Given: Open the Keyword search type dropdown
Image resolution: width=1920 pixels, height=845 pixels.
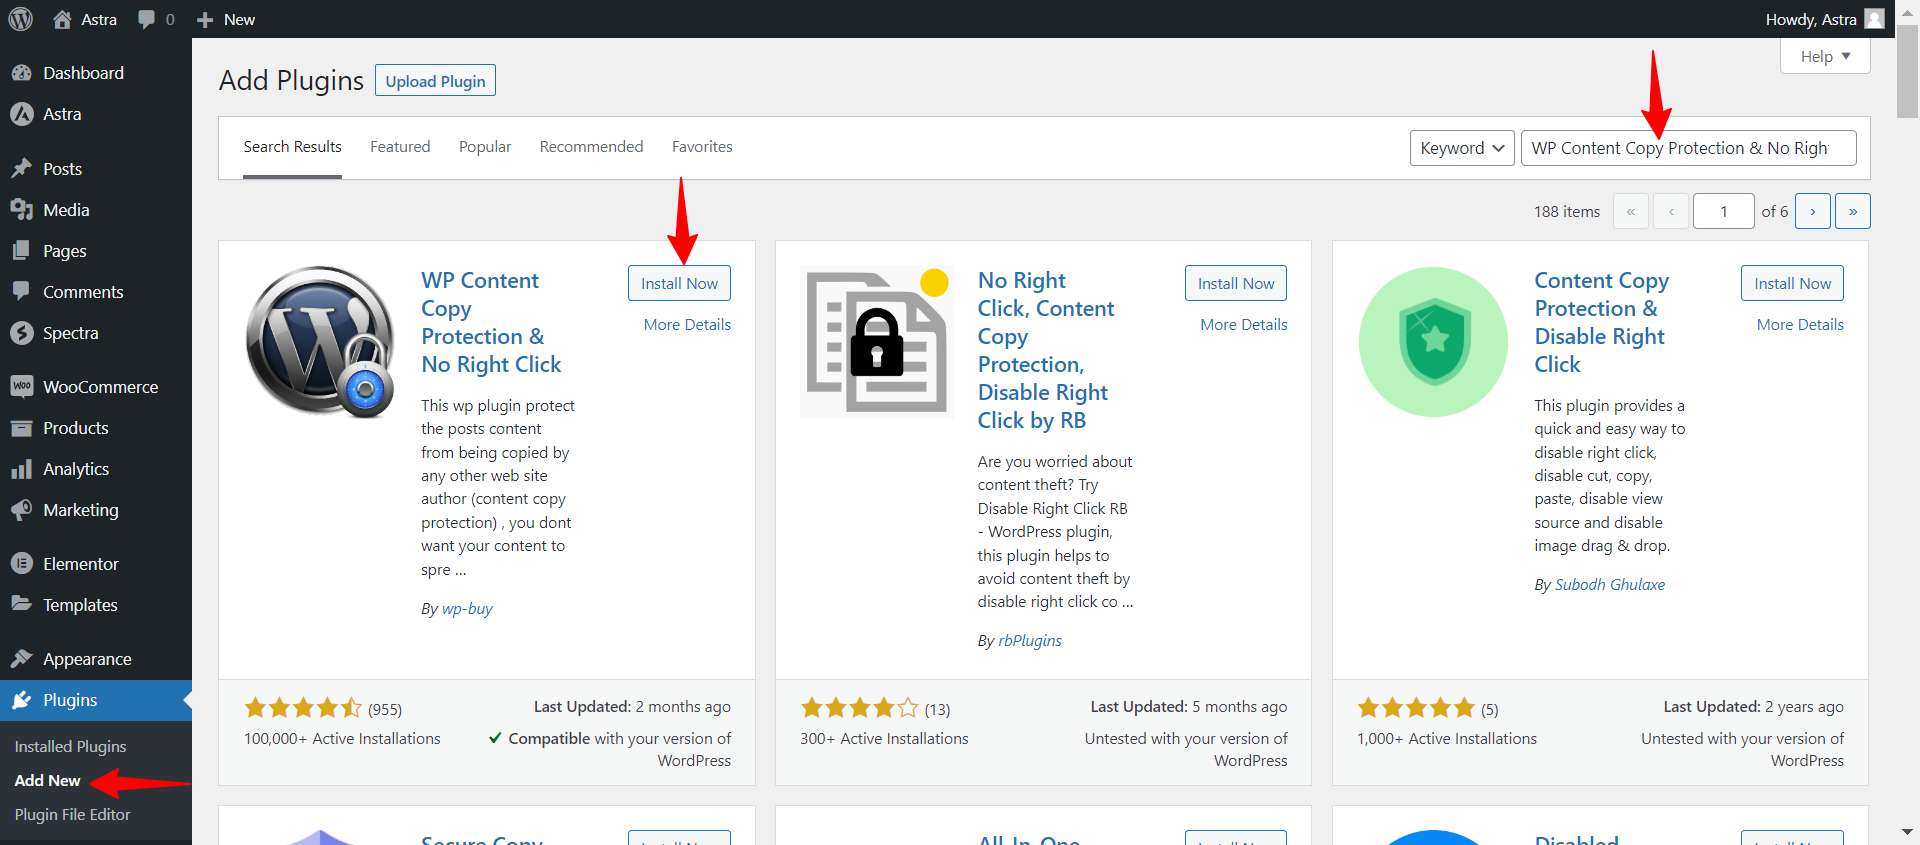Looking at the screenshot, I should (1462, 148).
